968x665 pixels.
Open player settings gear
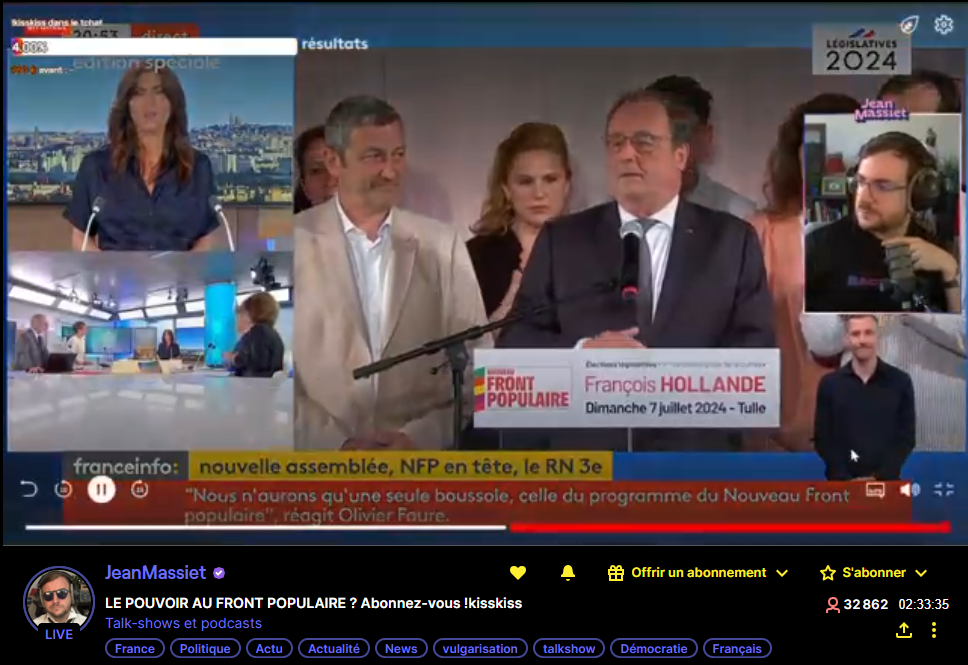pos(943,25)
